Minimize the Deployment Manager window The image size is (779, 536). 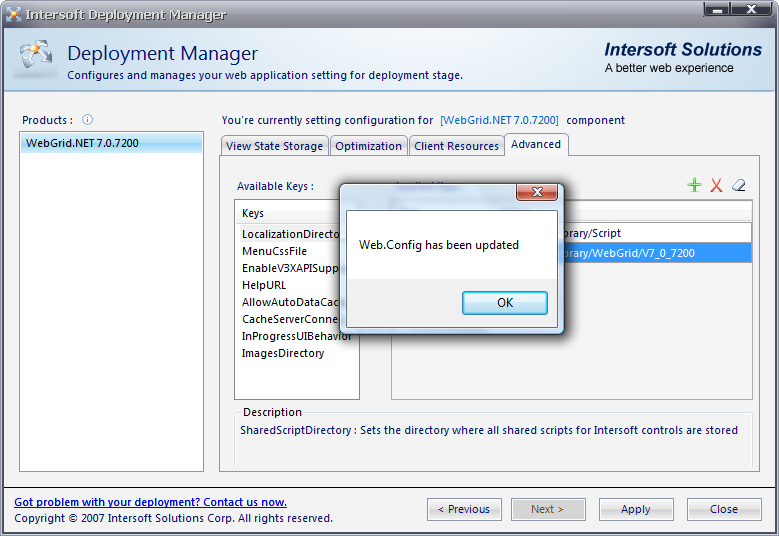[717, 9]
